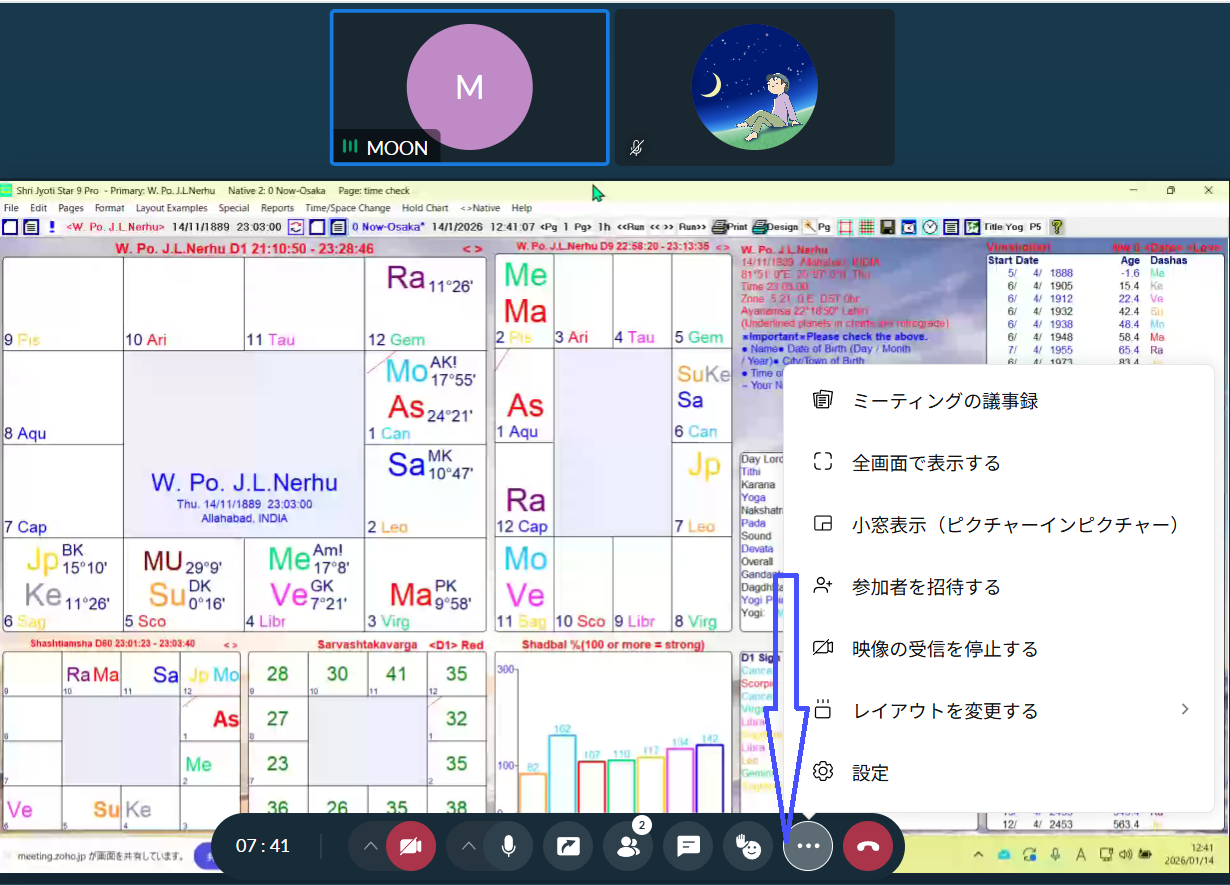Click the three-dot more options button
The height and width of the screenshot is (885, 1230).
pos(808,846)
